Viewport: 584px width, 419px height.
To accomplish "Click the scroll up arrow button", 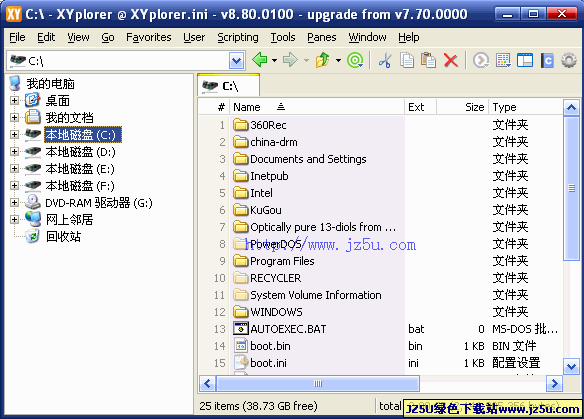I will (x=571, y=108).
